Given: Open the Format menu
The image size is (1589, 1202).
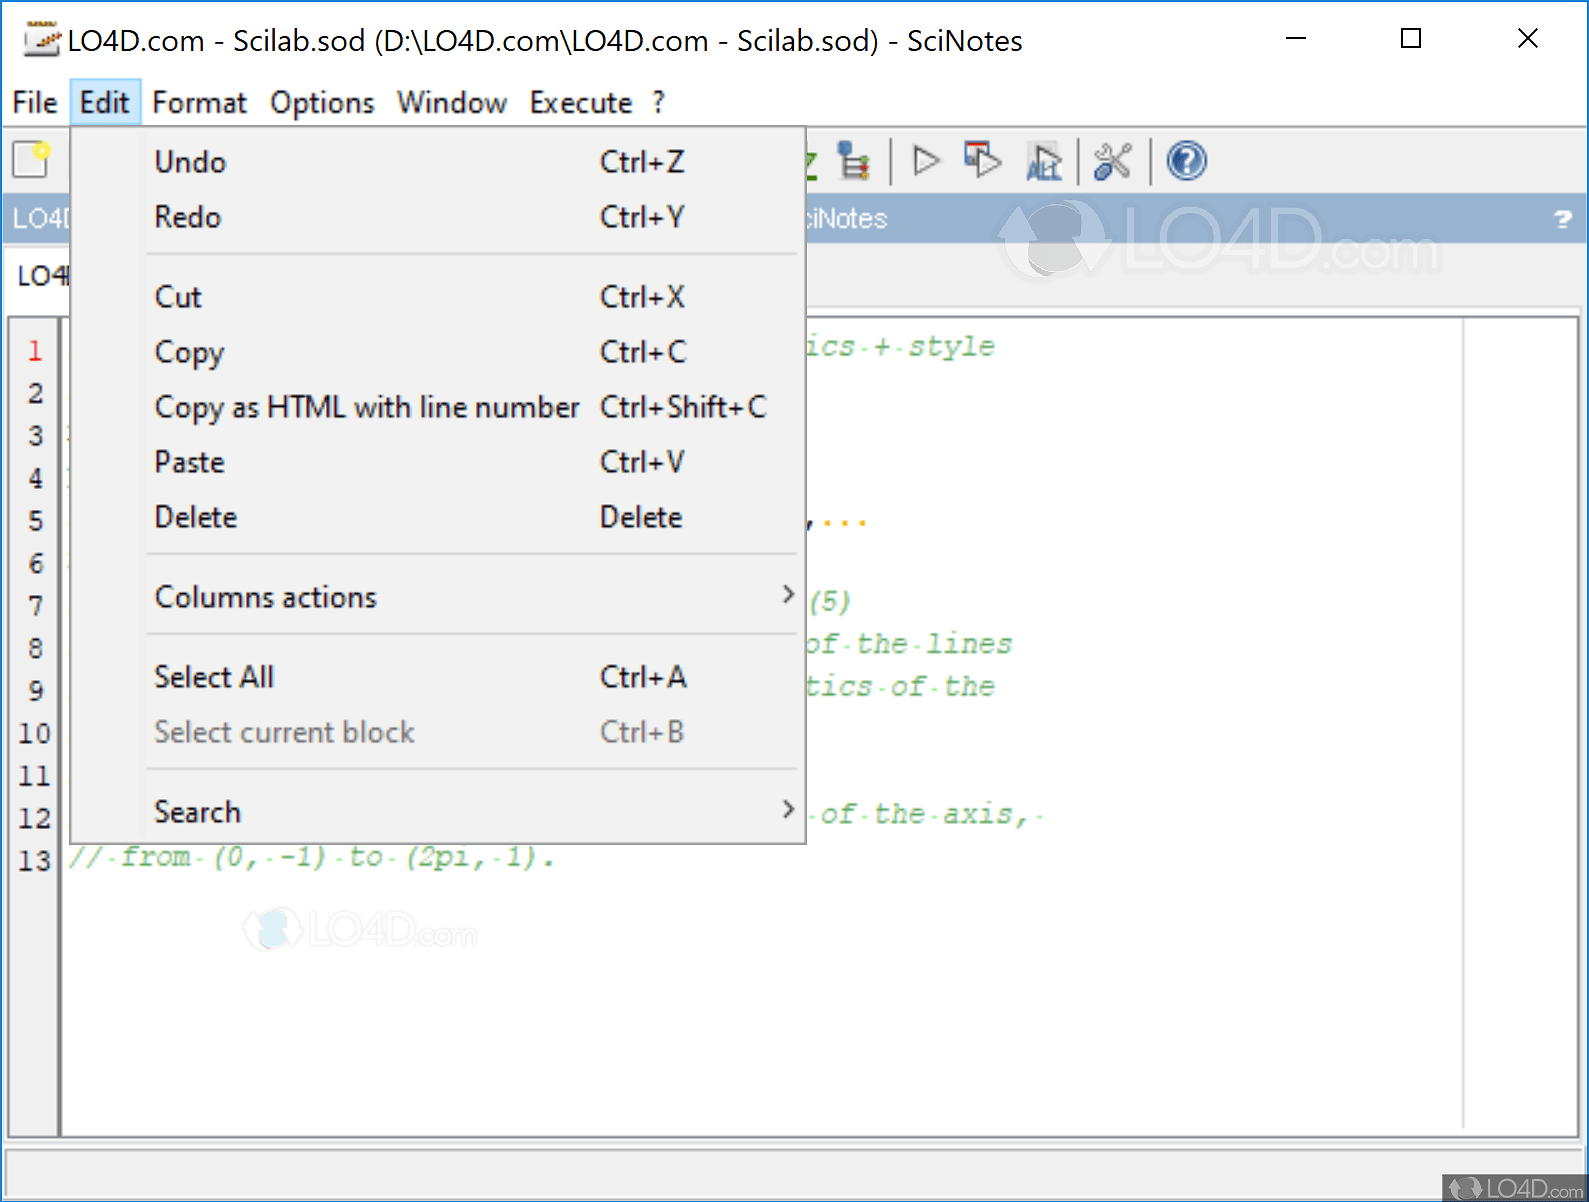Looking at the screenshot, I should (199, 103).
